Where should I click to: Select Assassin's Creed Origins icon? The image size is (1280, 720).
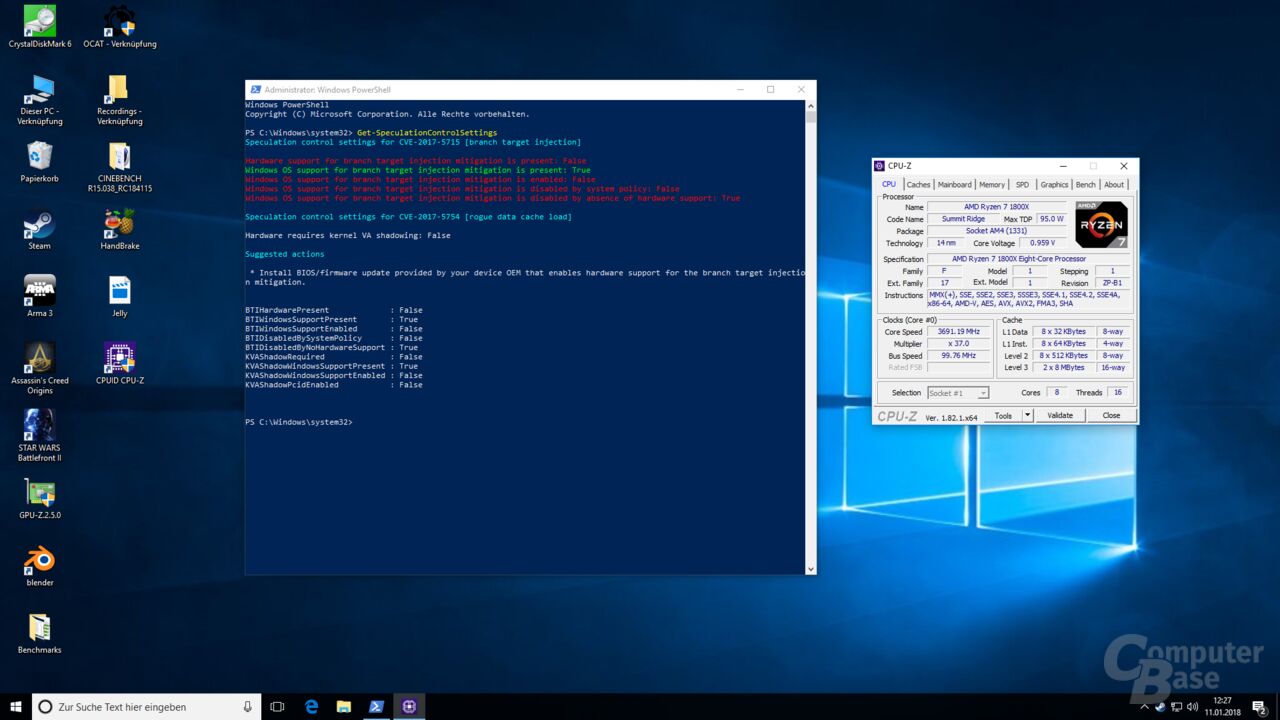pyautogui.click(x=40, y=368)
